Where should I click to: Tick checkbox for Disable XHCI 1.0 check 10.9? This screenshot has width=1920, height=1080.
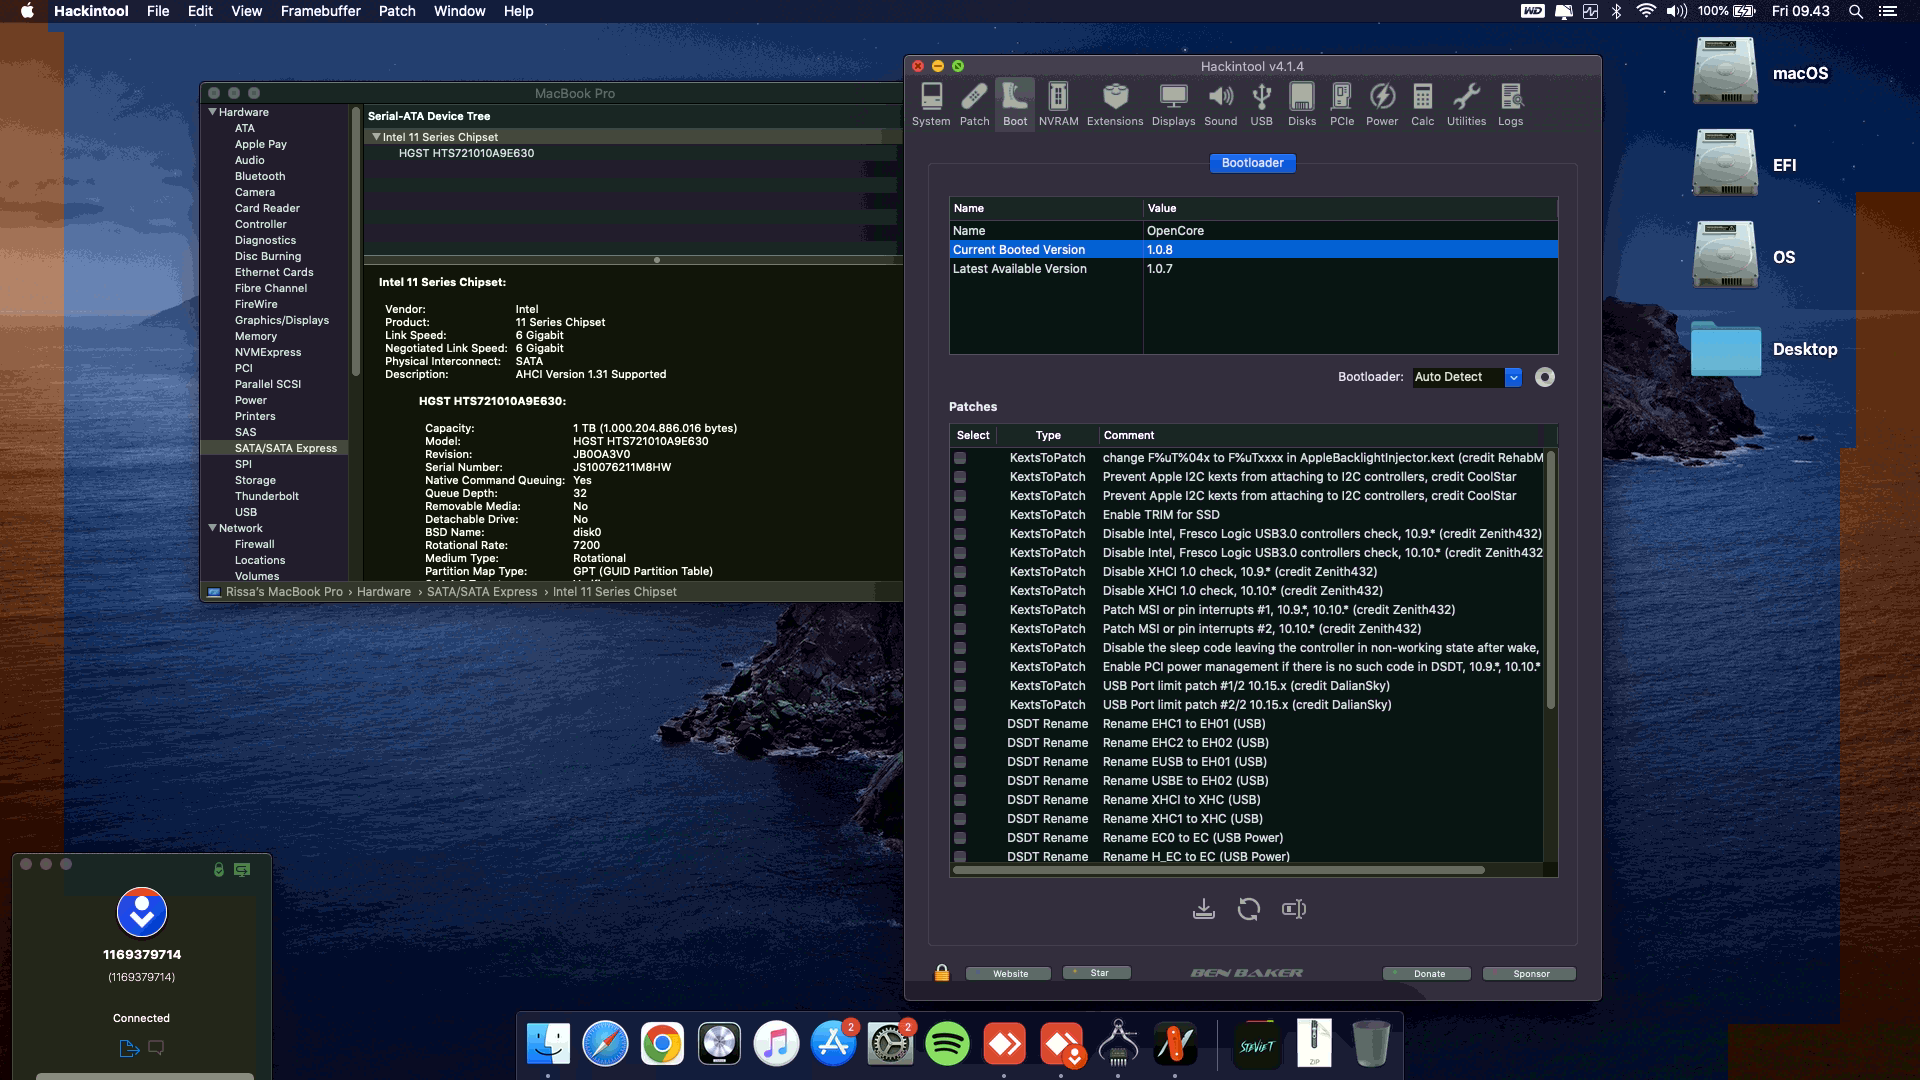click(960, 572)
